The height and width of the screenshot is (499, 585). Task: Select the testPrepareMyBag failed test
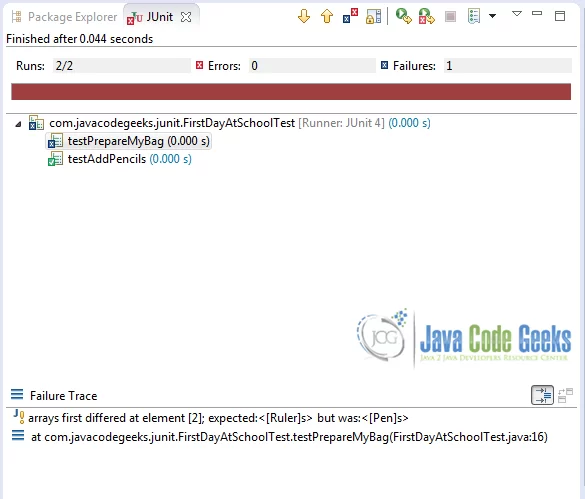[128, 141]
